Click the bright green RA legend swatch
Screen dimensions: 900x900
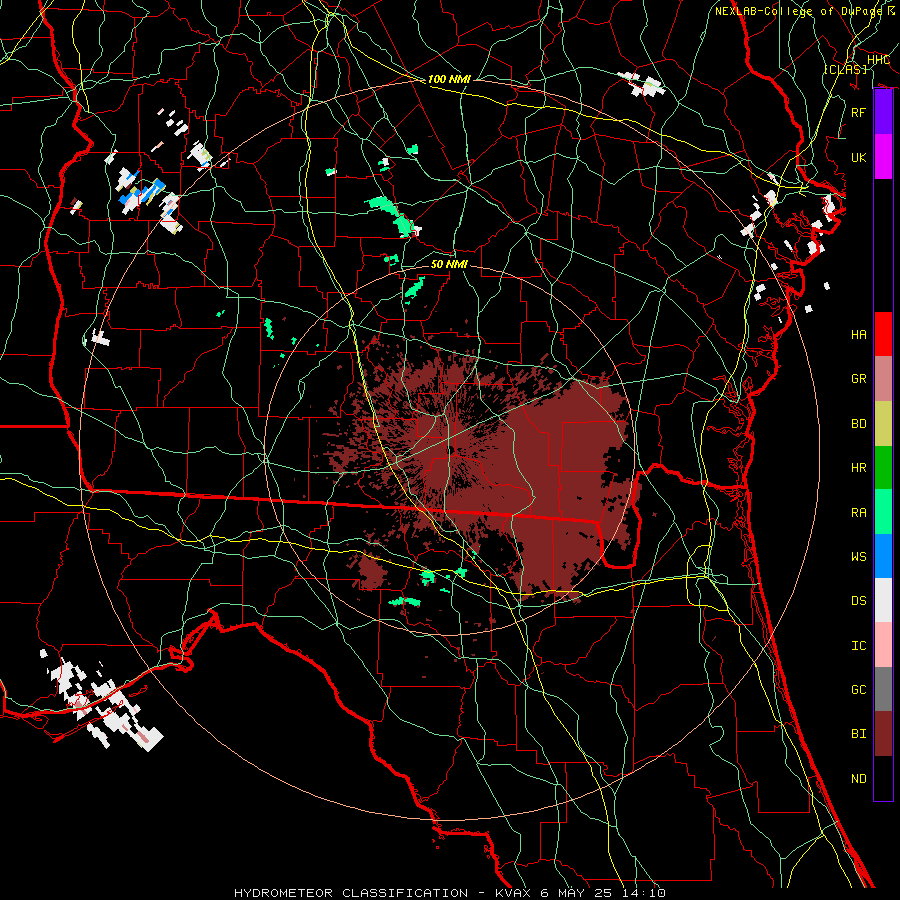[883, 512]
